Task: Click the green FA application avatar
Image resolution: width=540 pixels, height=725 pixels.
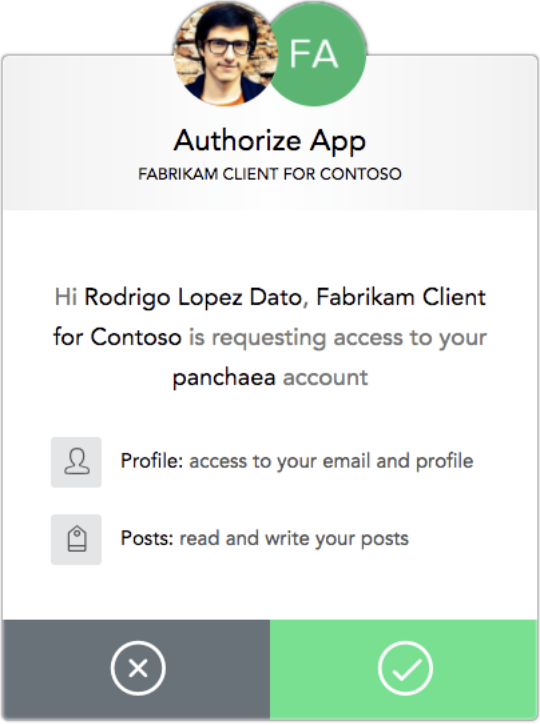Action: click(318, 54)
